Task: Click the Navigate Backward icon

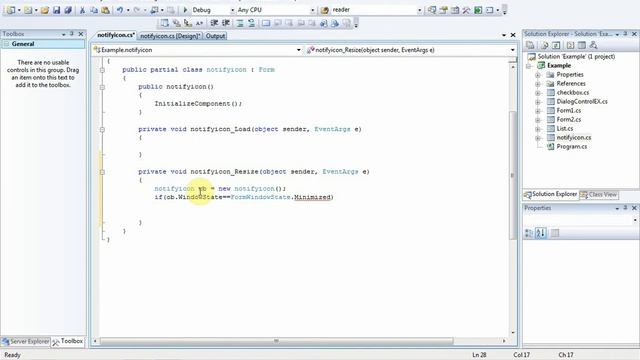Action: click(x=154, y=10)
